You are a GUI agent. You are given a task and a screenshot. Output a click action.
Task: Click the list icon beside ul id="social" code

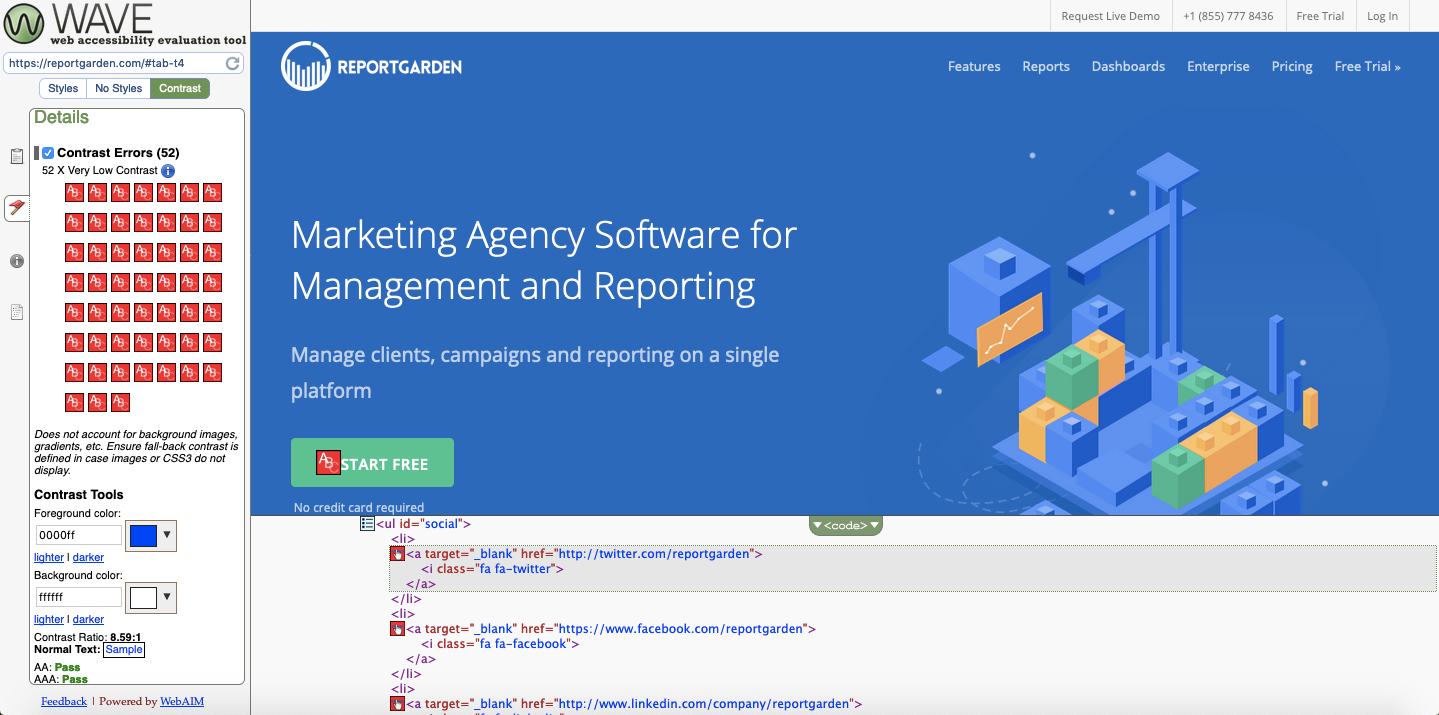367,523
